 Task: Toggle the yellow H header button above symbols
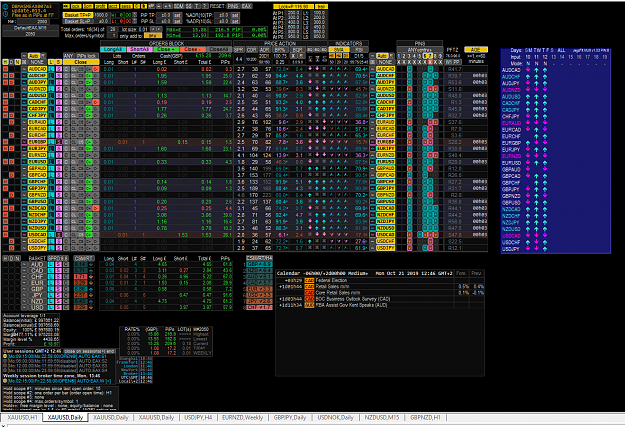click(5, 62)
